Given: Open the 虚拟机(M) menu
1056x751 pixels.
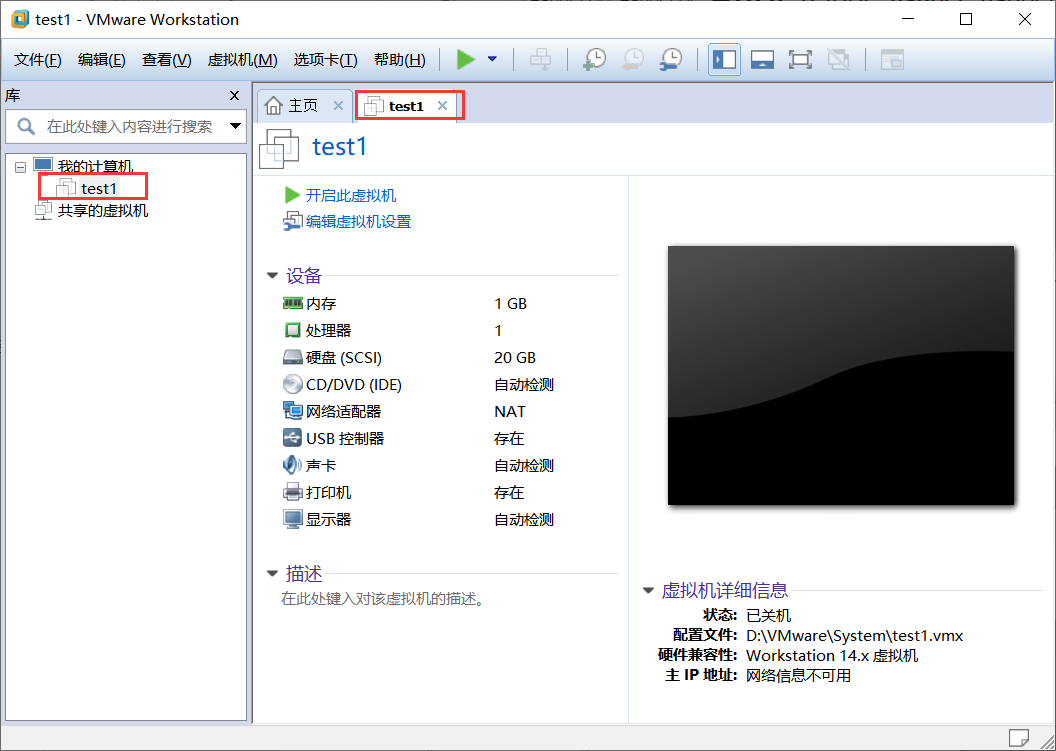Looking at the screenshot, I should 242,60.
